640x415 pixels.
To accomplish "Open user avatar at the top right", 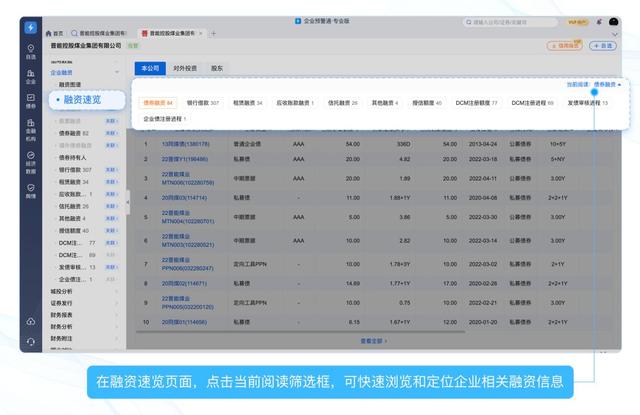I will (x=613, y=22).
